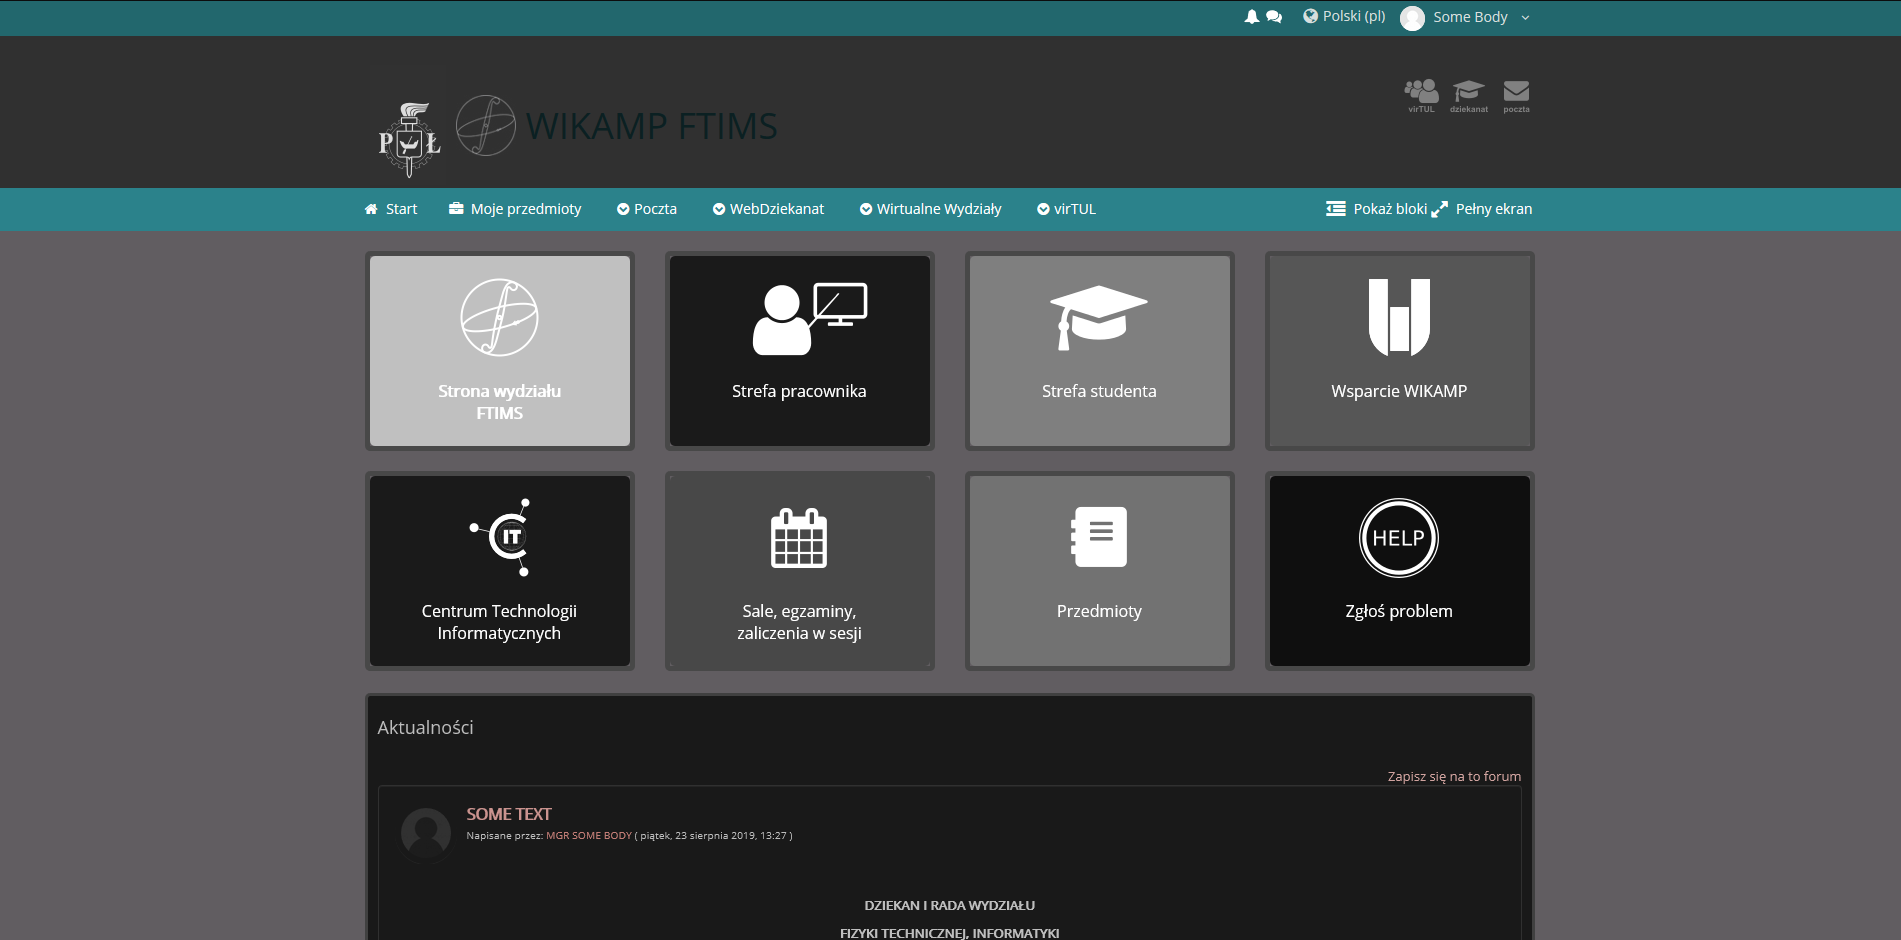1901x940 pixels.
Task: Click WIKAMP FTIMS site title
Action: coord(652,126)
